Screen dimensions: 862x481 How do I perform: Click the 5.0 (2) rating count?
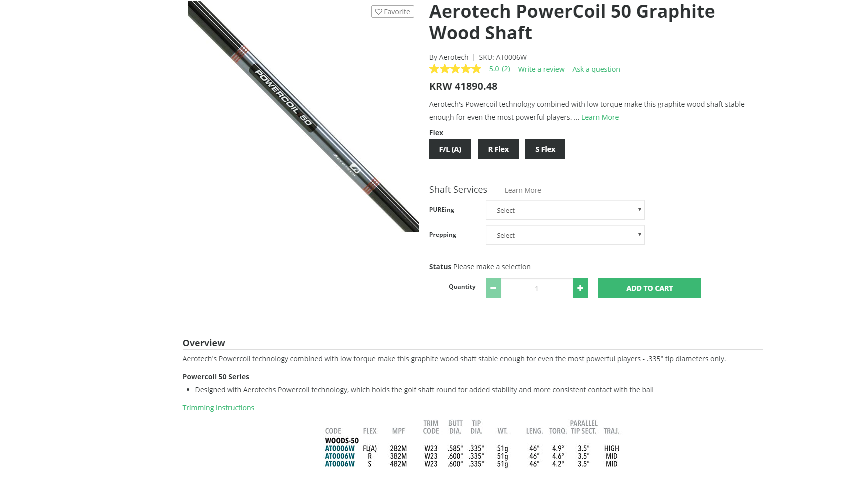(500, 69)
